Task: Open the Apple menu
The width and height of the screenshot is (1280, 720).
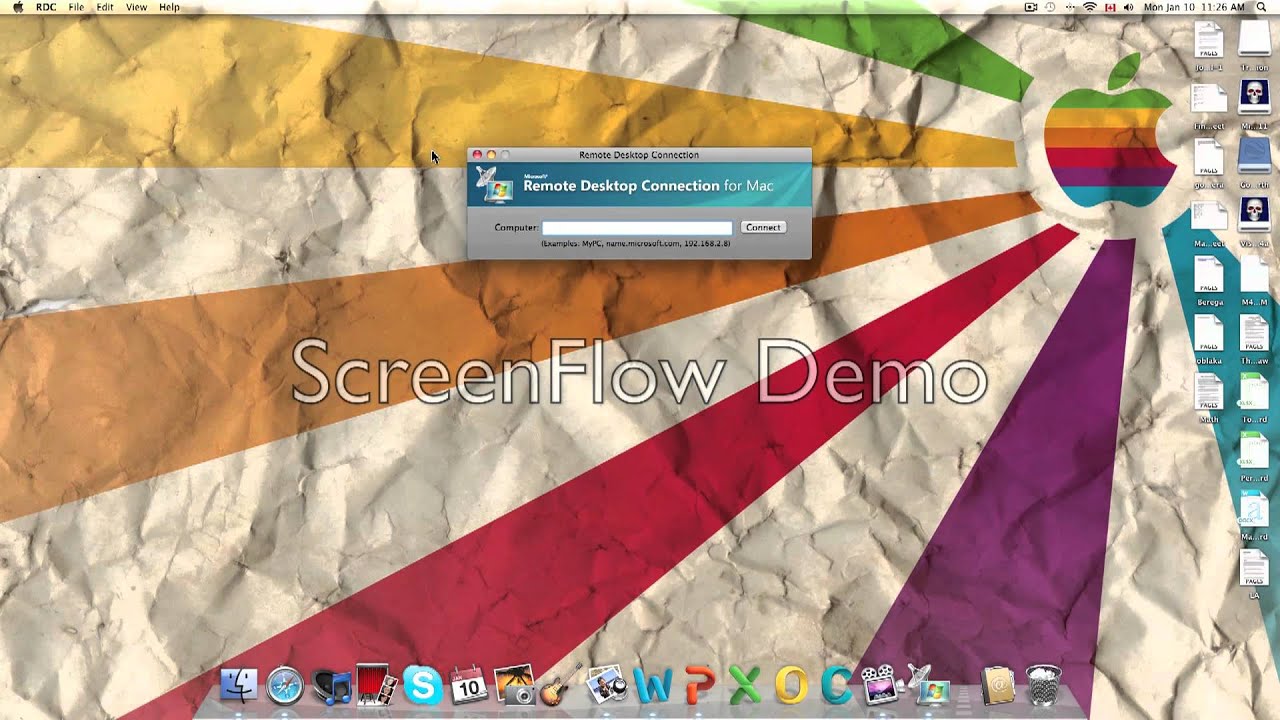Action: [x=17, y=7]
